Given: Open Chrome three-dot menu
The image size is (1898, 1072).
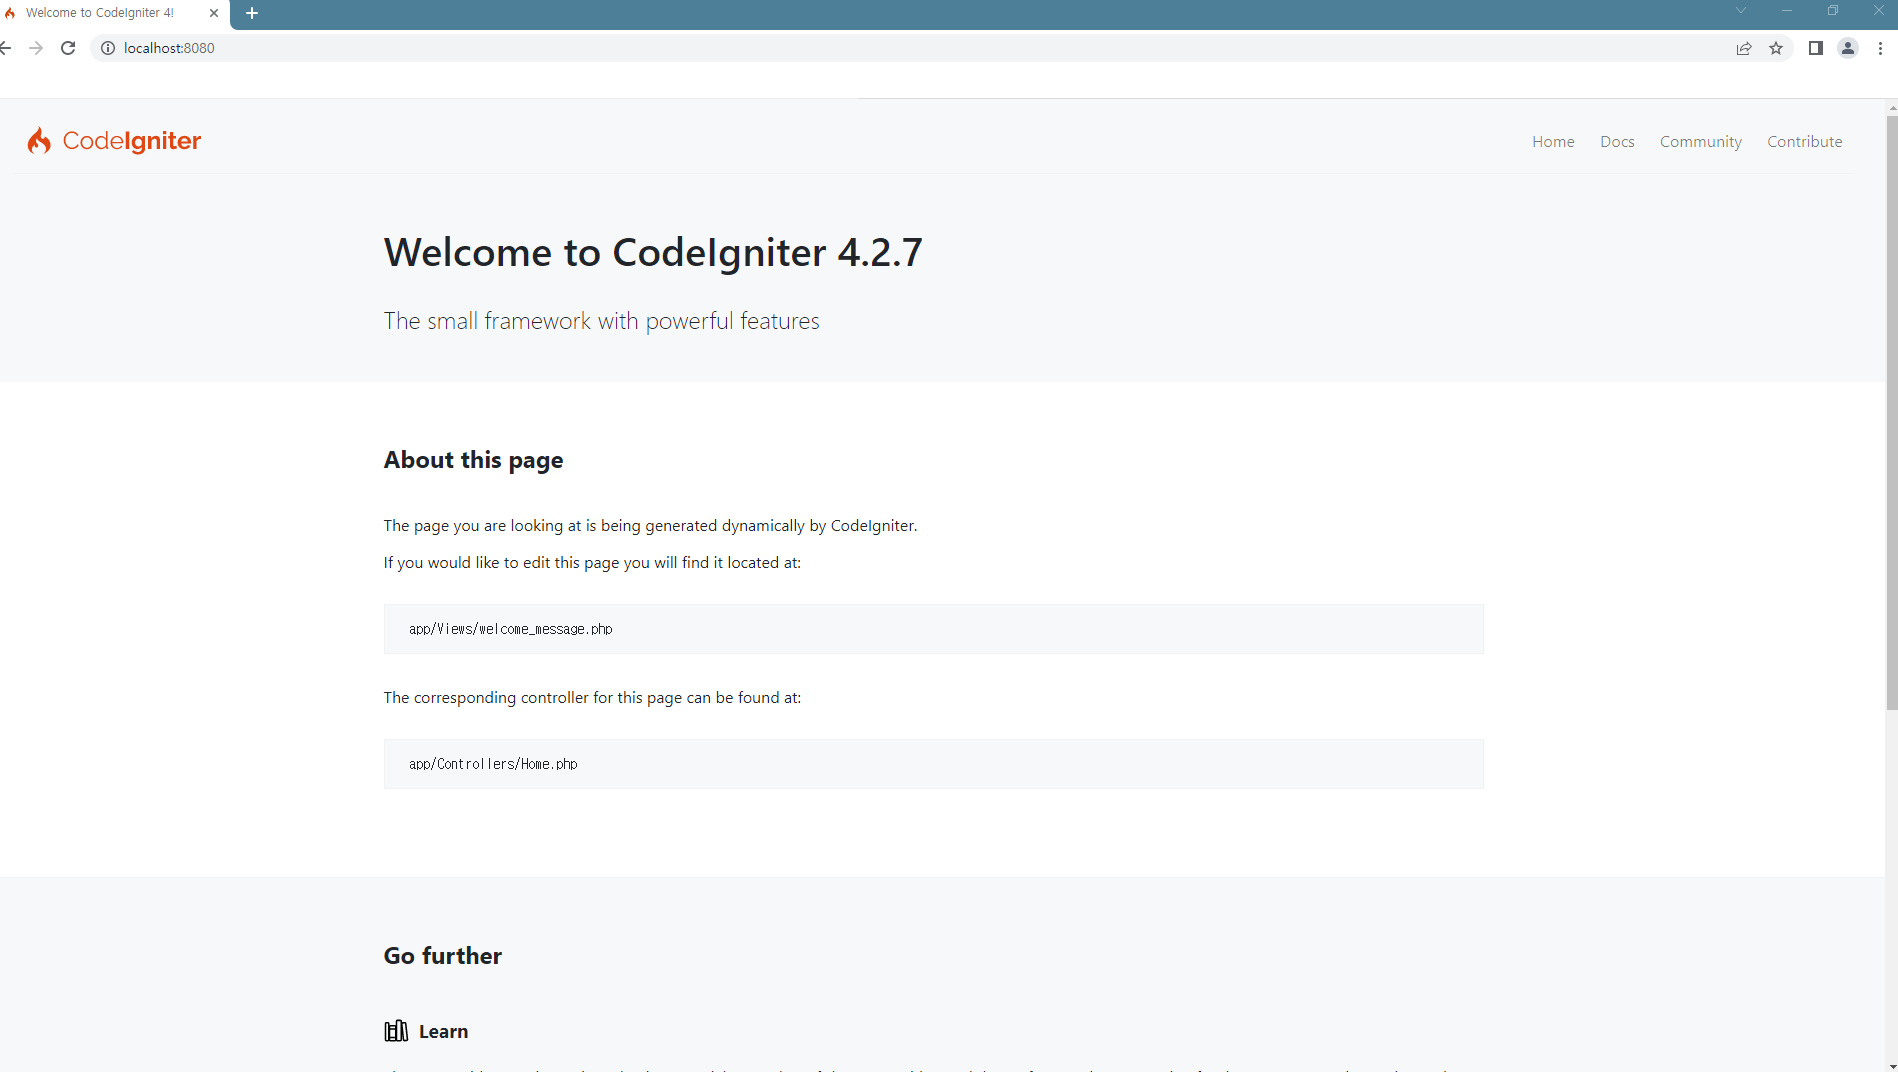Looking at the screenshot, I should click(x=1881, y=48).
